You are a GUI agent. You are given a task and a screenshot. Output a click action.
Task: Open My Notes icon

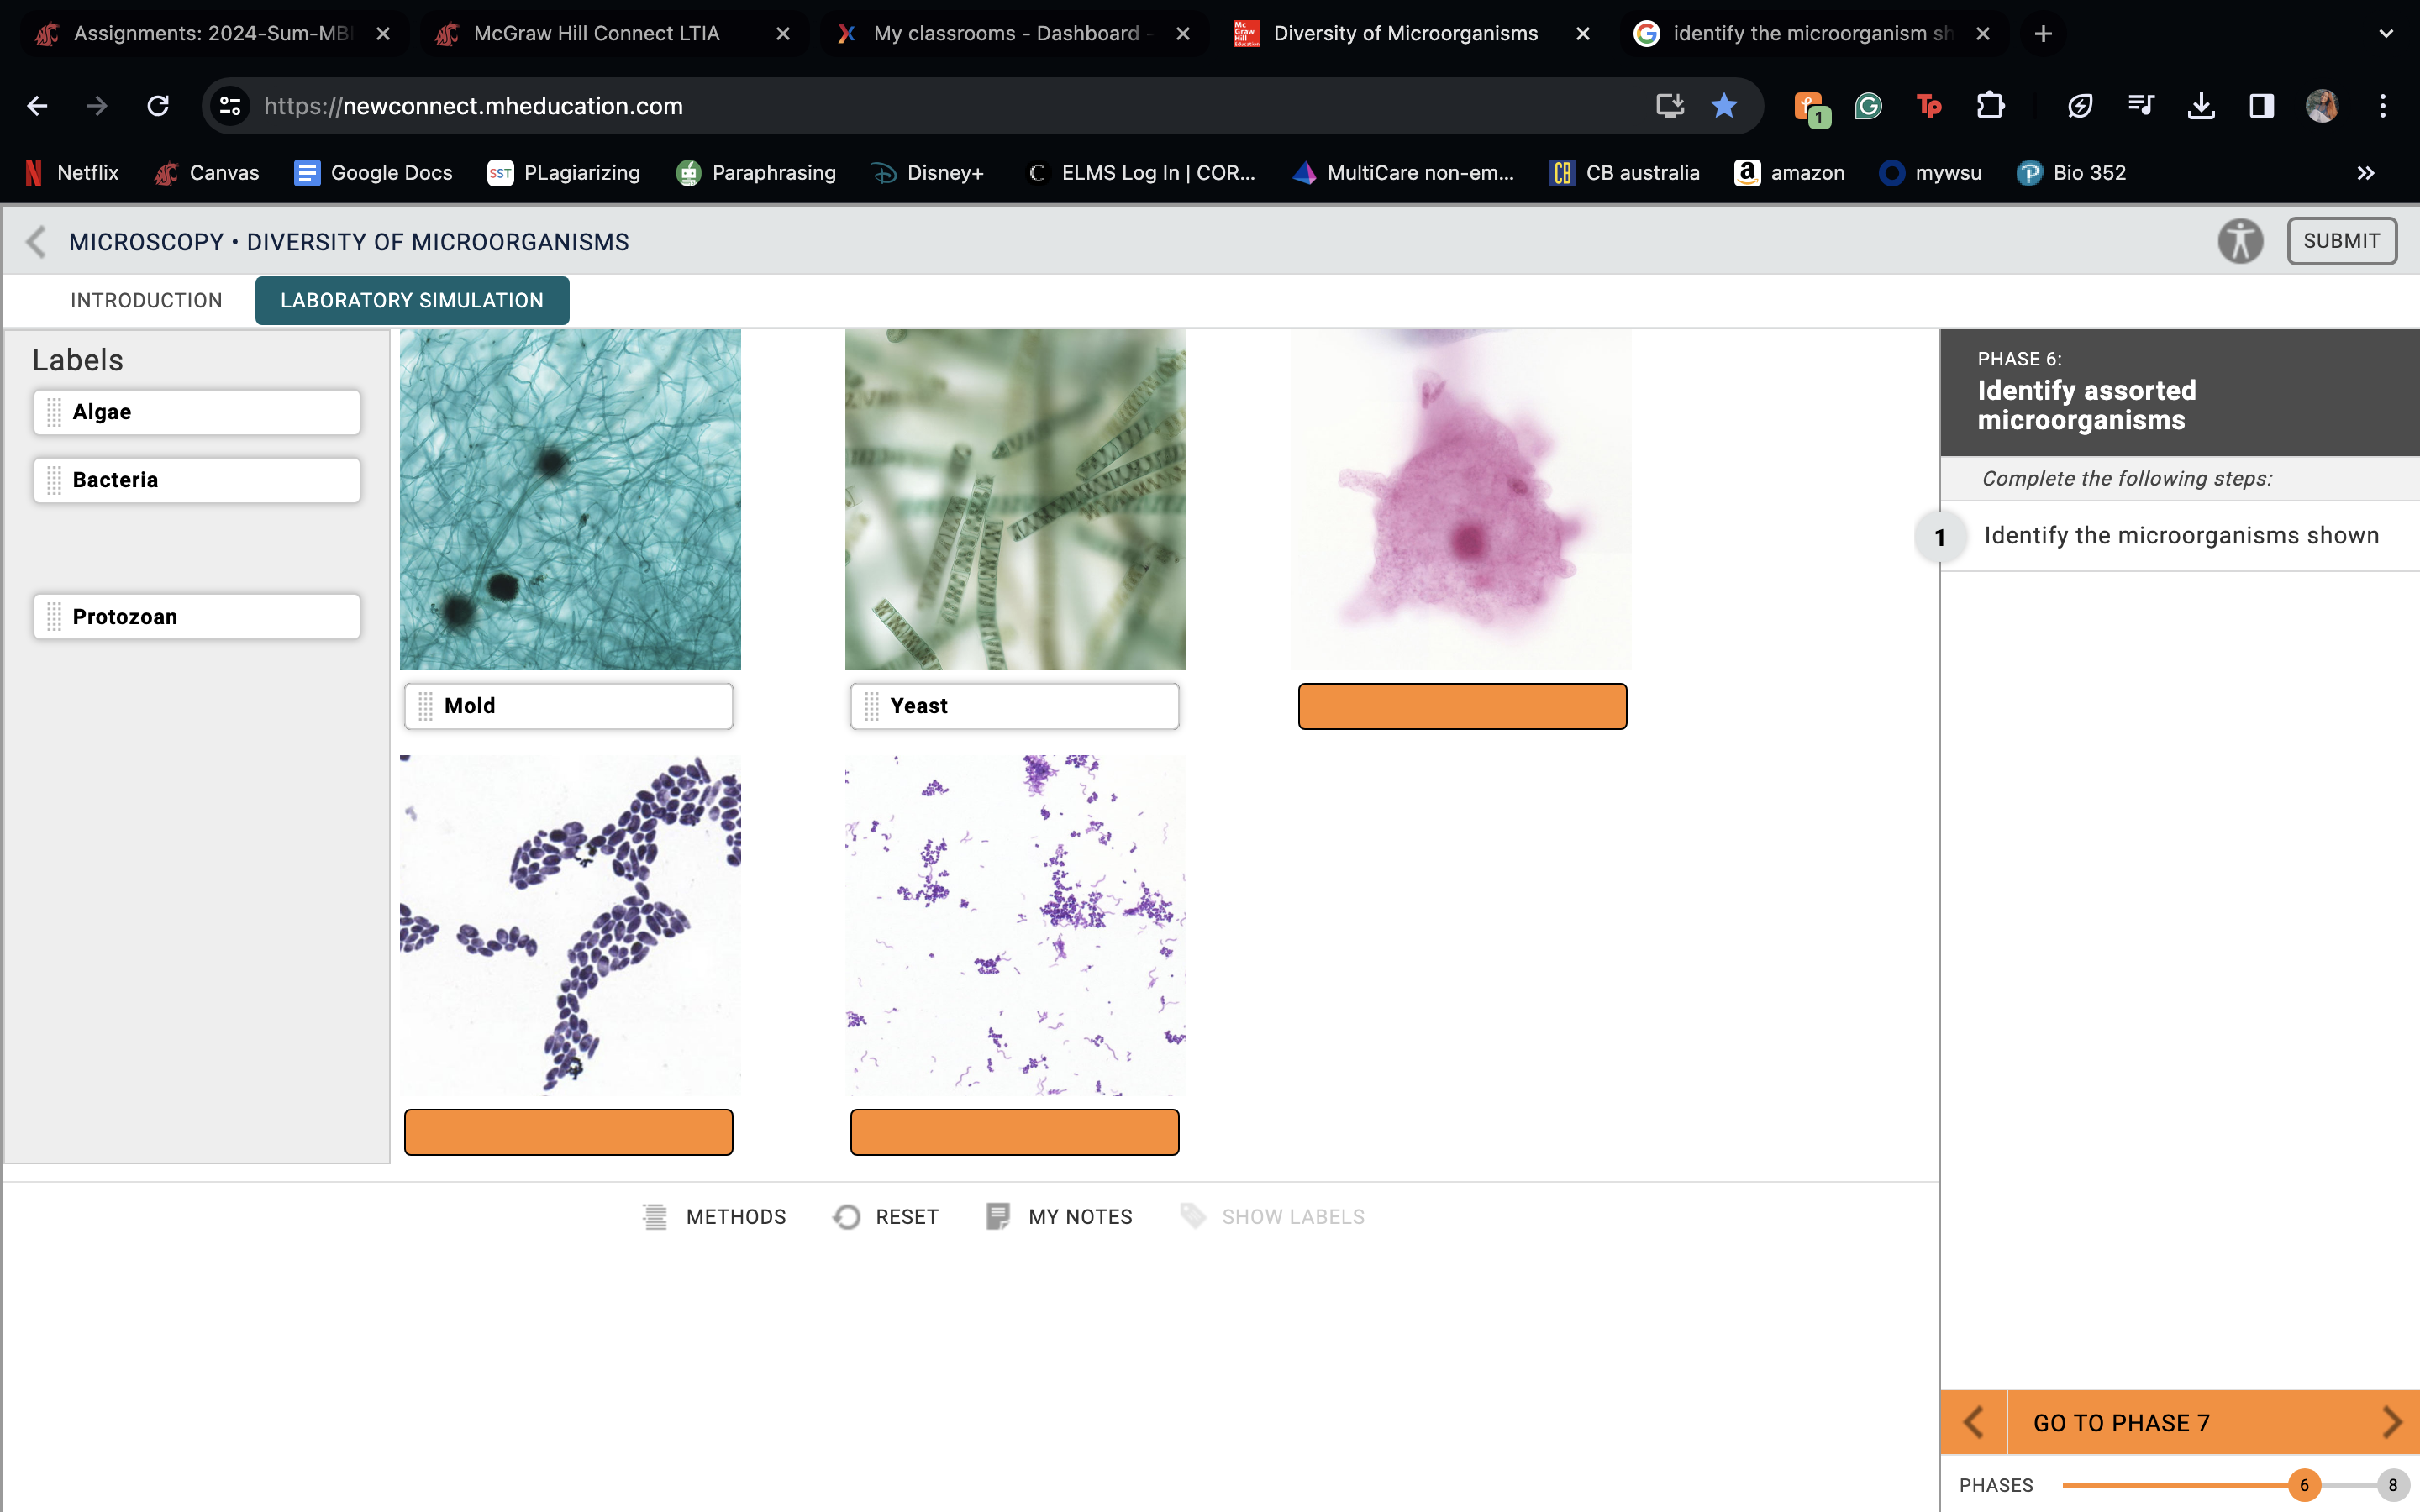tap(997, 1216)
